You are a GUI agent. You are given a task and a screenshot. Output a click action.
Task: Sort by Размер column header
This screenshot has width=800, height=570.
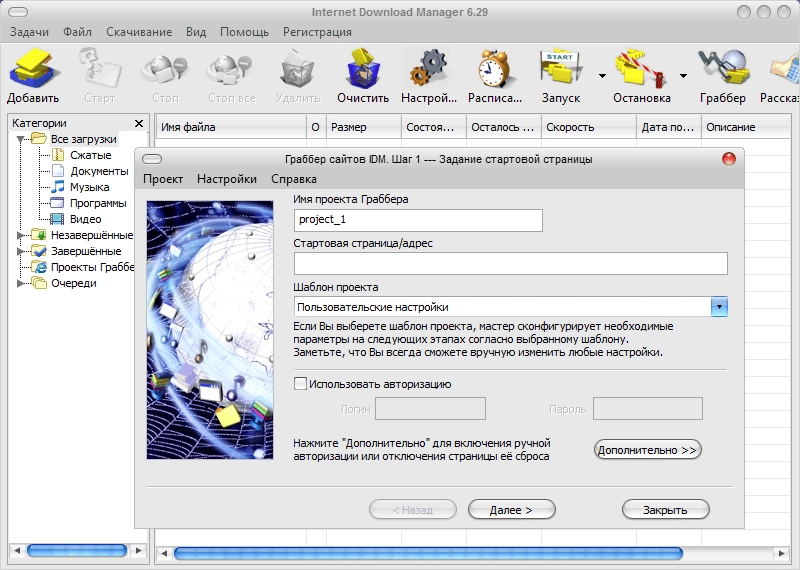364,127
